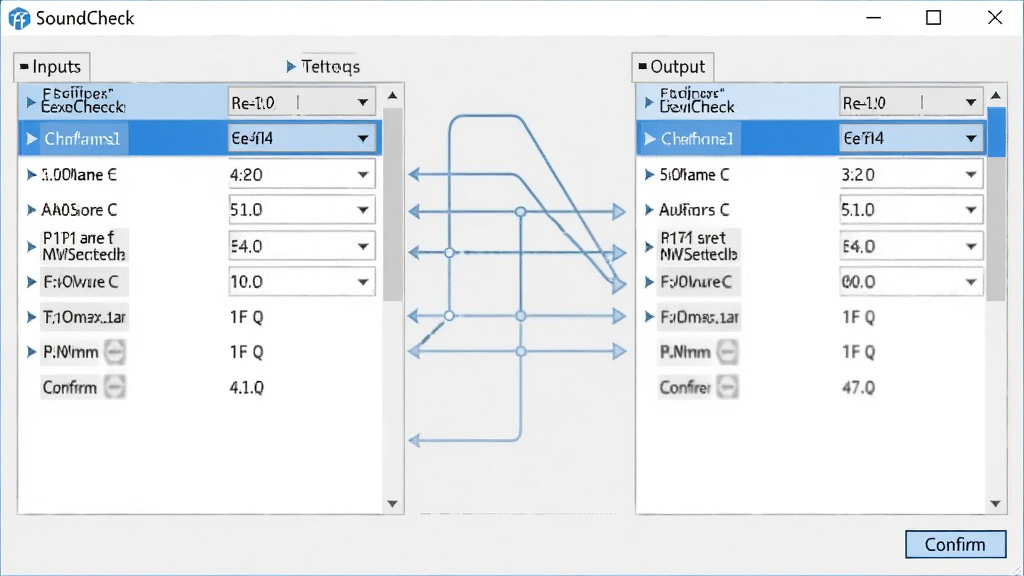Screen dimensions: 1024x576
Task: Expand the Teltoqs section triangle
Action: click(291, 67)
